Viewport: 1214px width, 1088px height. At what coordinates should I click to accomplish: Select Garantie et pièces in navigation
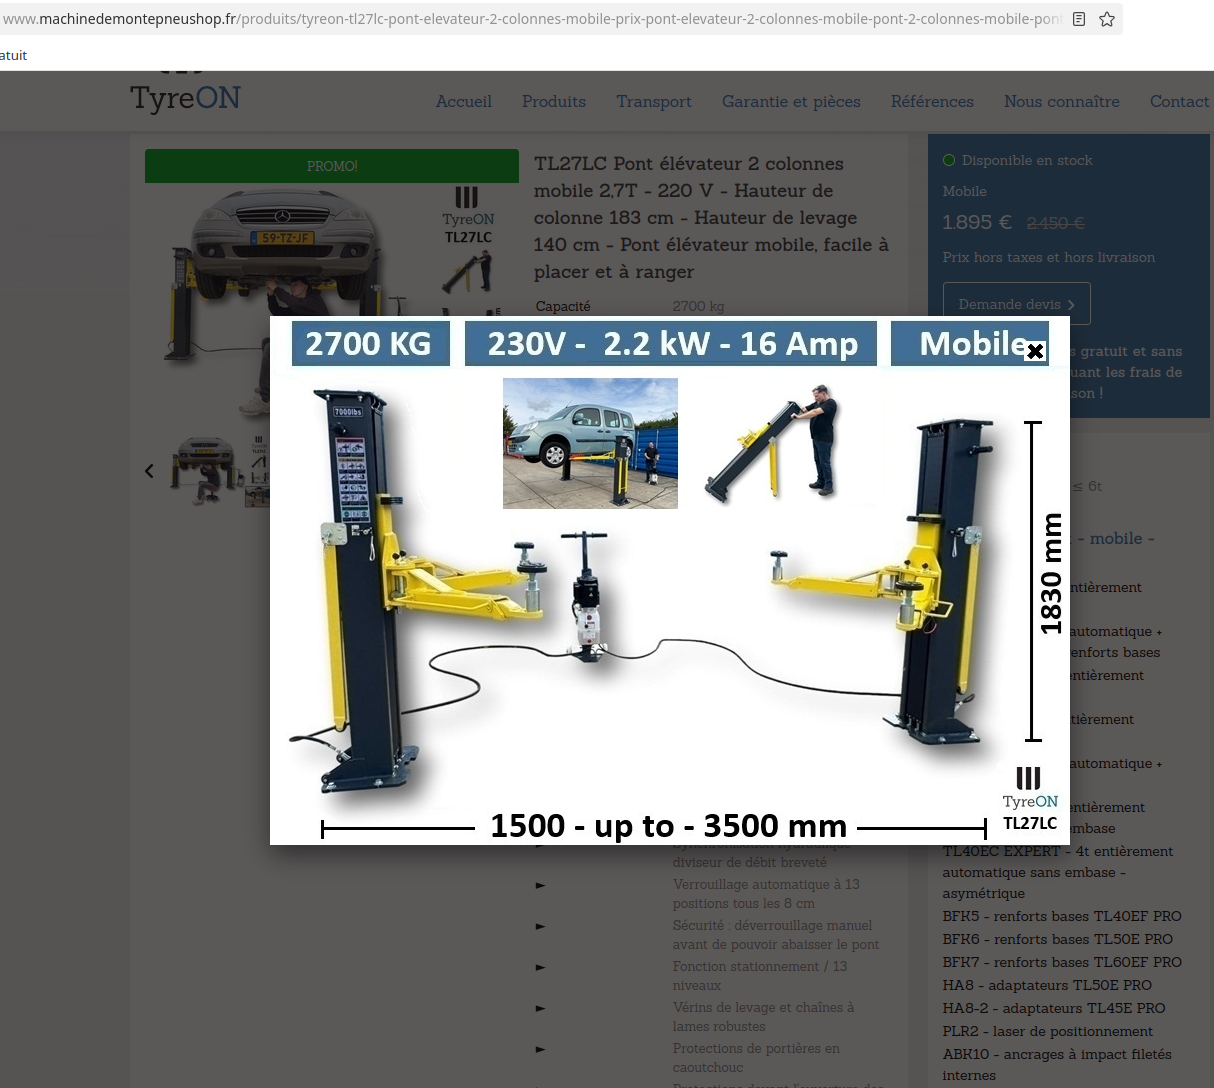(791, 101)
